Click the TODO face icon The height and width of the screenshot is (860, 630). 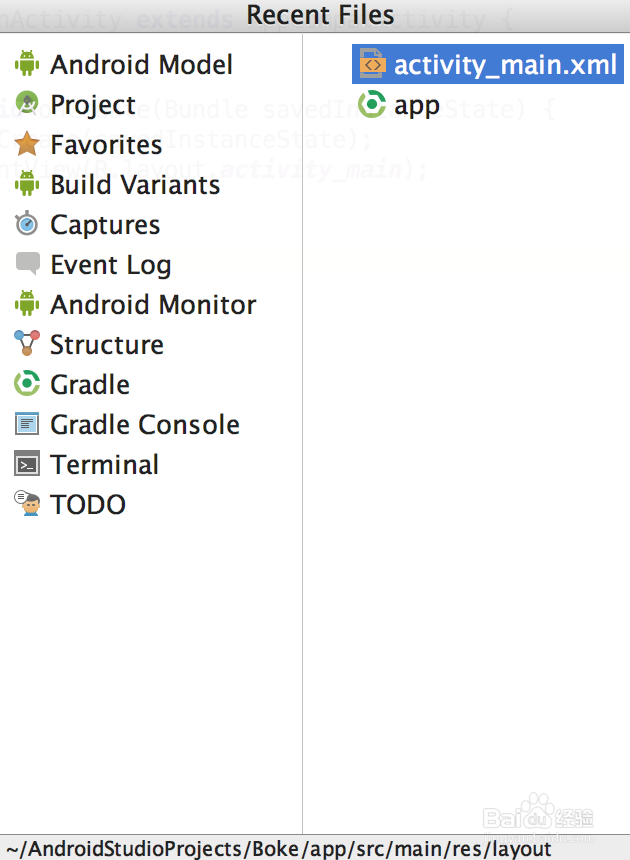(x=26, y=504)
